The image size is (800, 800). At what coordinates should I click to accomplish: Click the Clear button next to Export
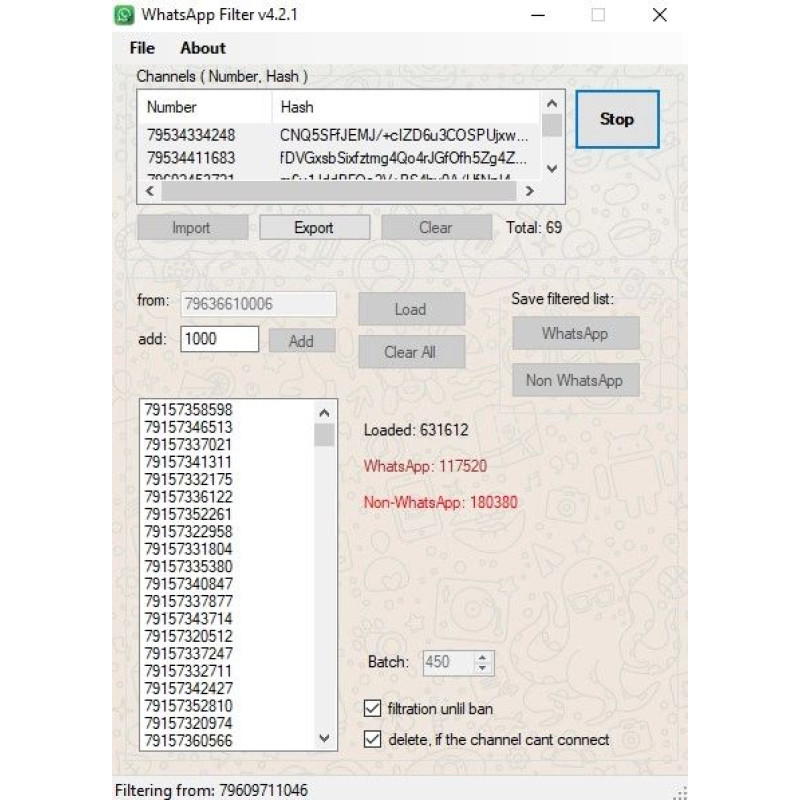point(436,227)
